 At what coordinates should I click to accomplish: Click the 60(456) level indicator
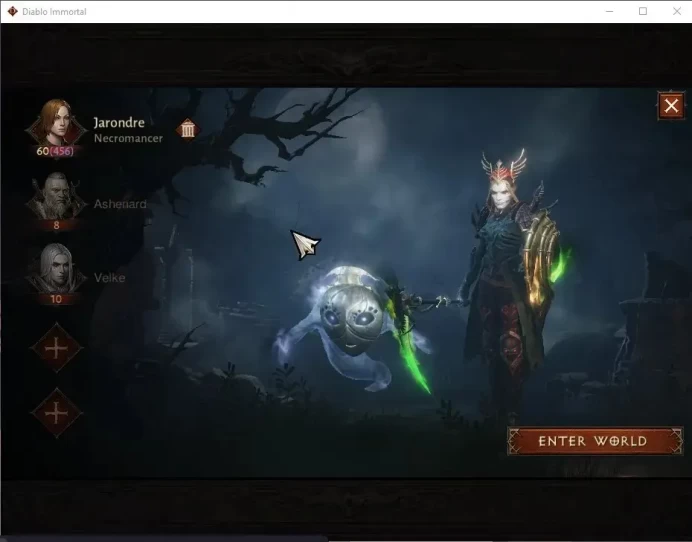click(55, 151)
